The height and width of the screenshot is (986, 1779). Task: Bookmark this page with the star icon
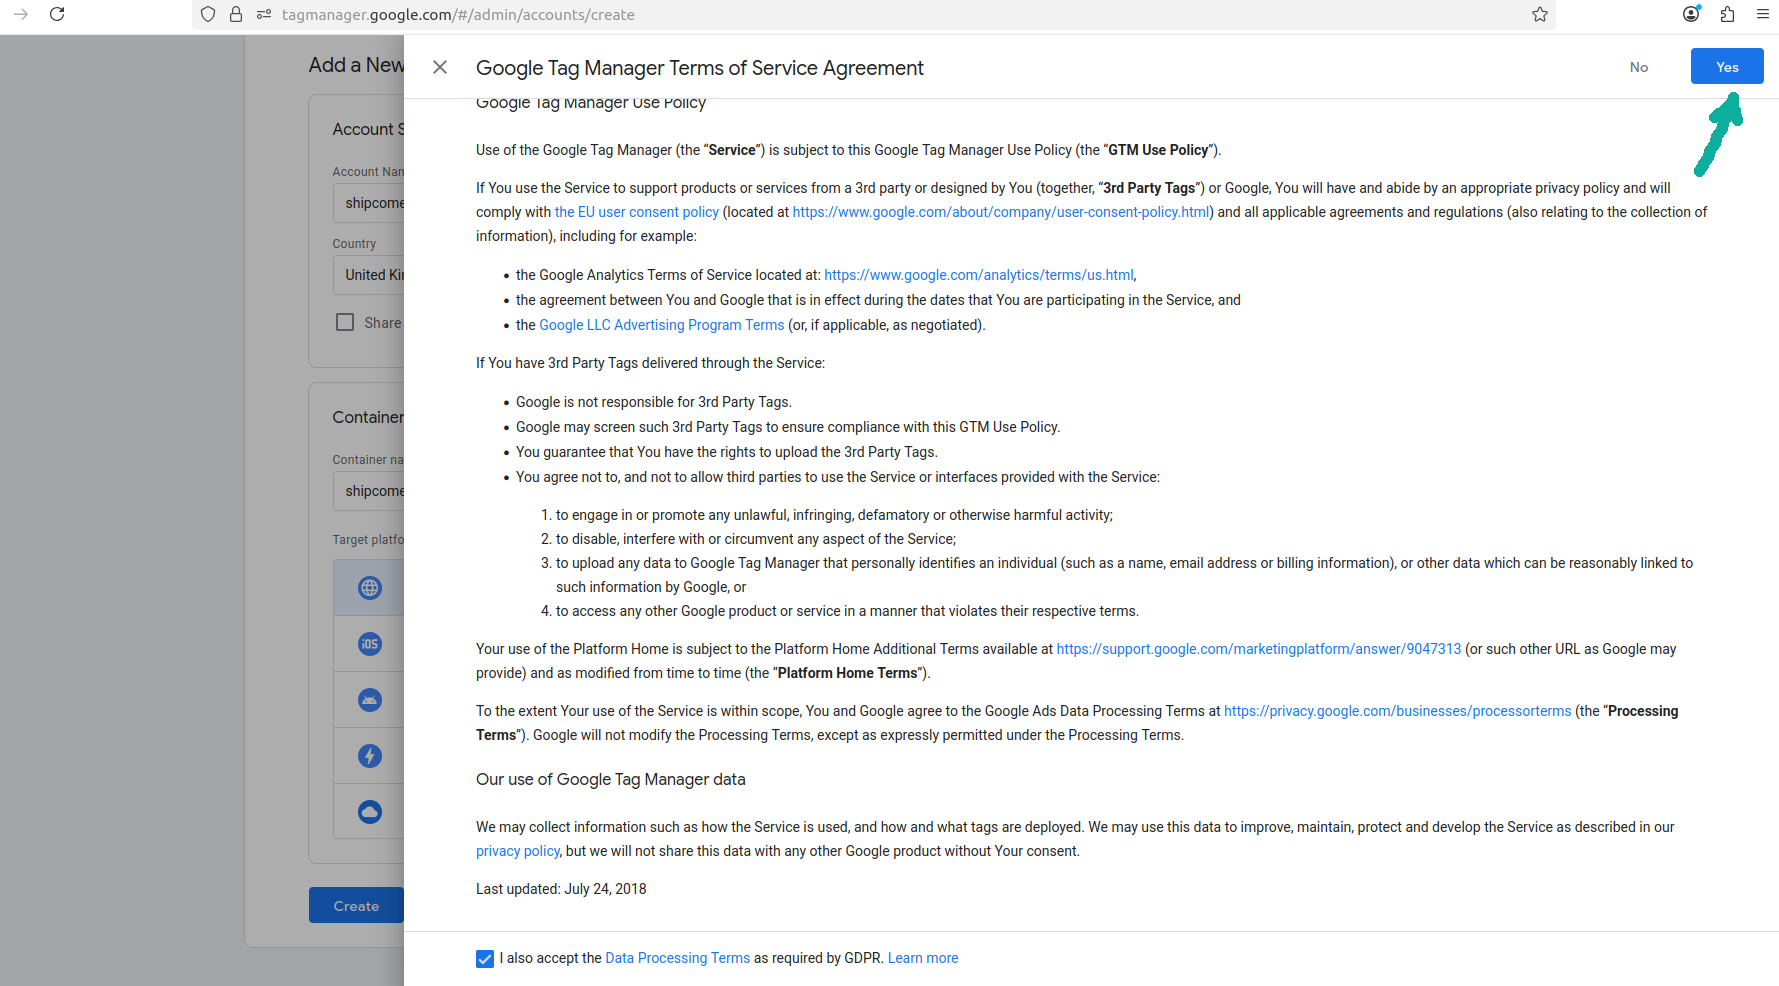pyautogui.click(x=1540, y=14)
